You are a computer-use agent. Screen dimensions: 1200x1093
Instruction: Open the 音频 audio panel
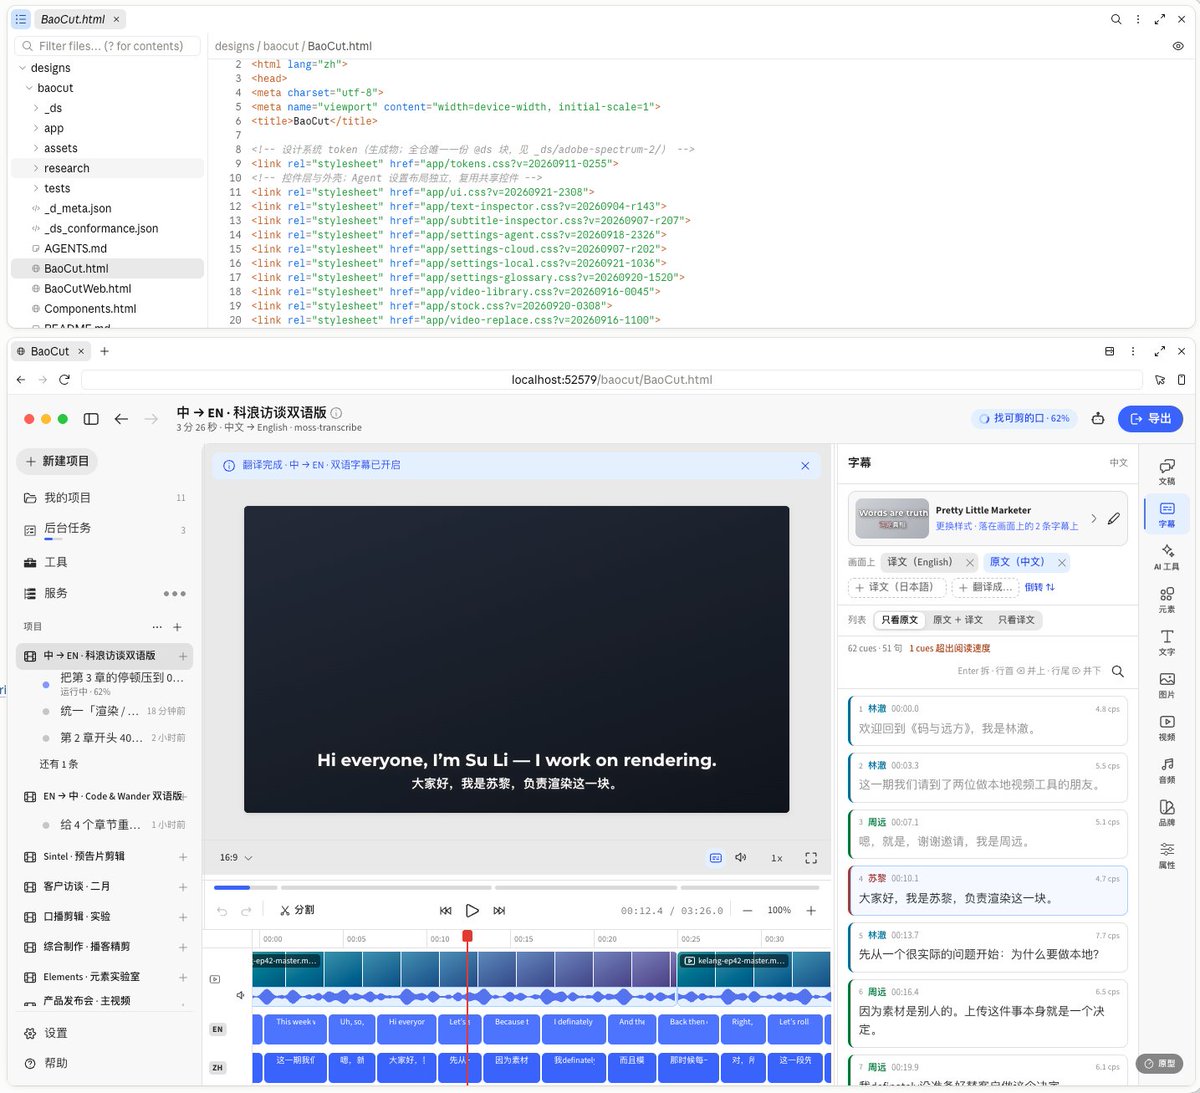pyautogui.click(x=1166, y=770)
